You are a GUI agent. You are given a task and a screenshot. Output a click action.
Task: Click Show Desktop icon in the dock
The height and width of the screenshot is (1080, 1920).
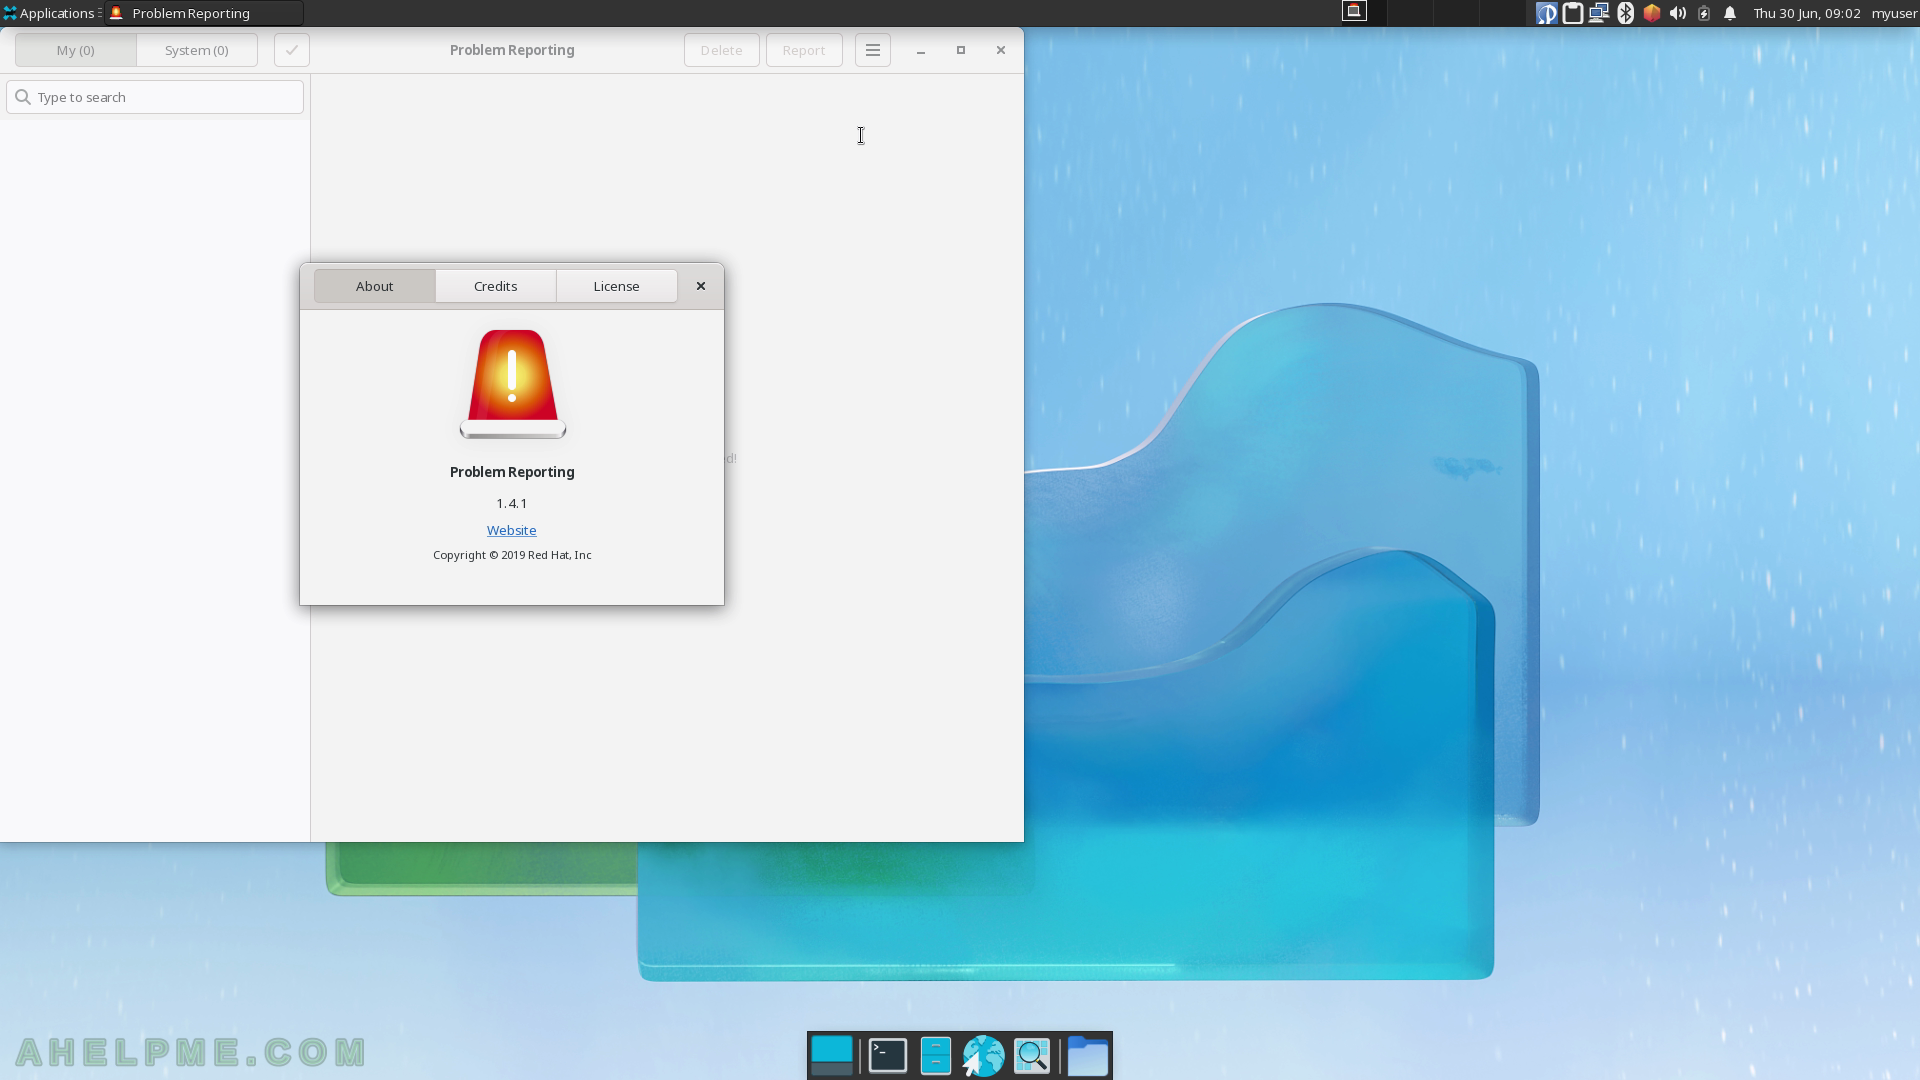tap(832, 1056)
